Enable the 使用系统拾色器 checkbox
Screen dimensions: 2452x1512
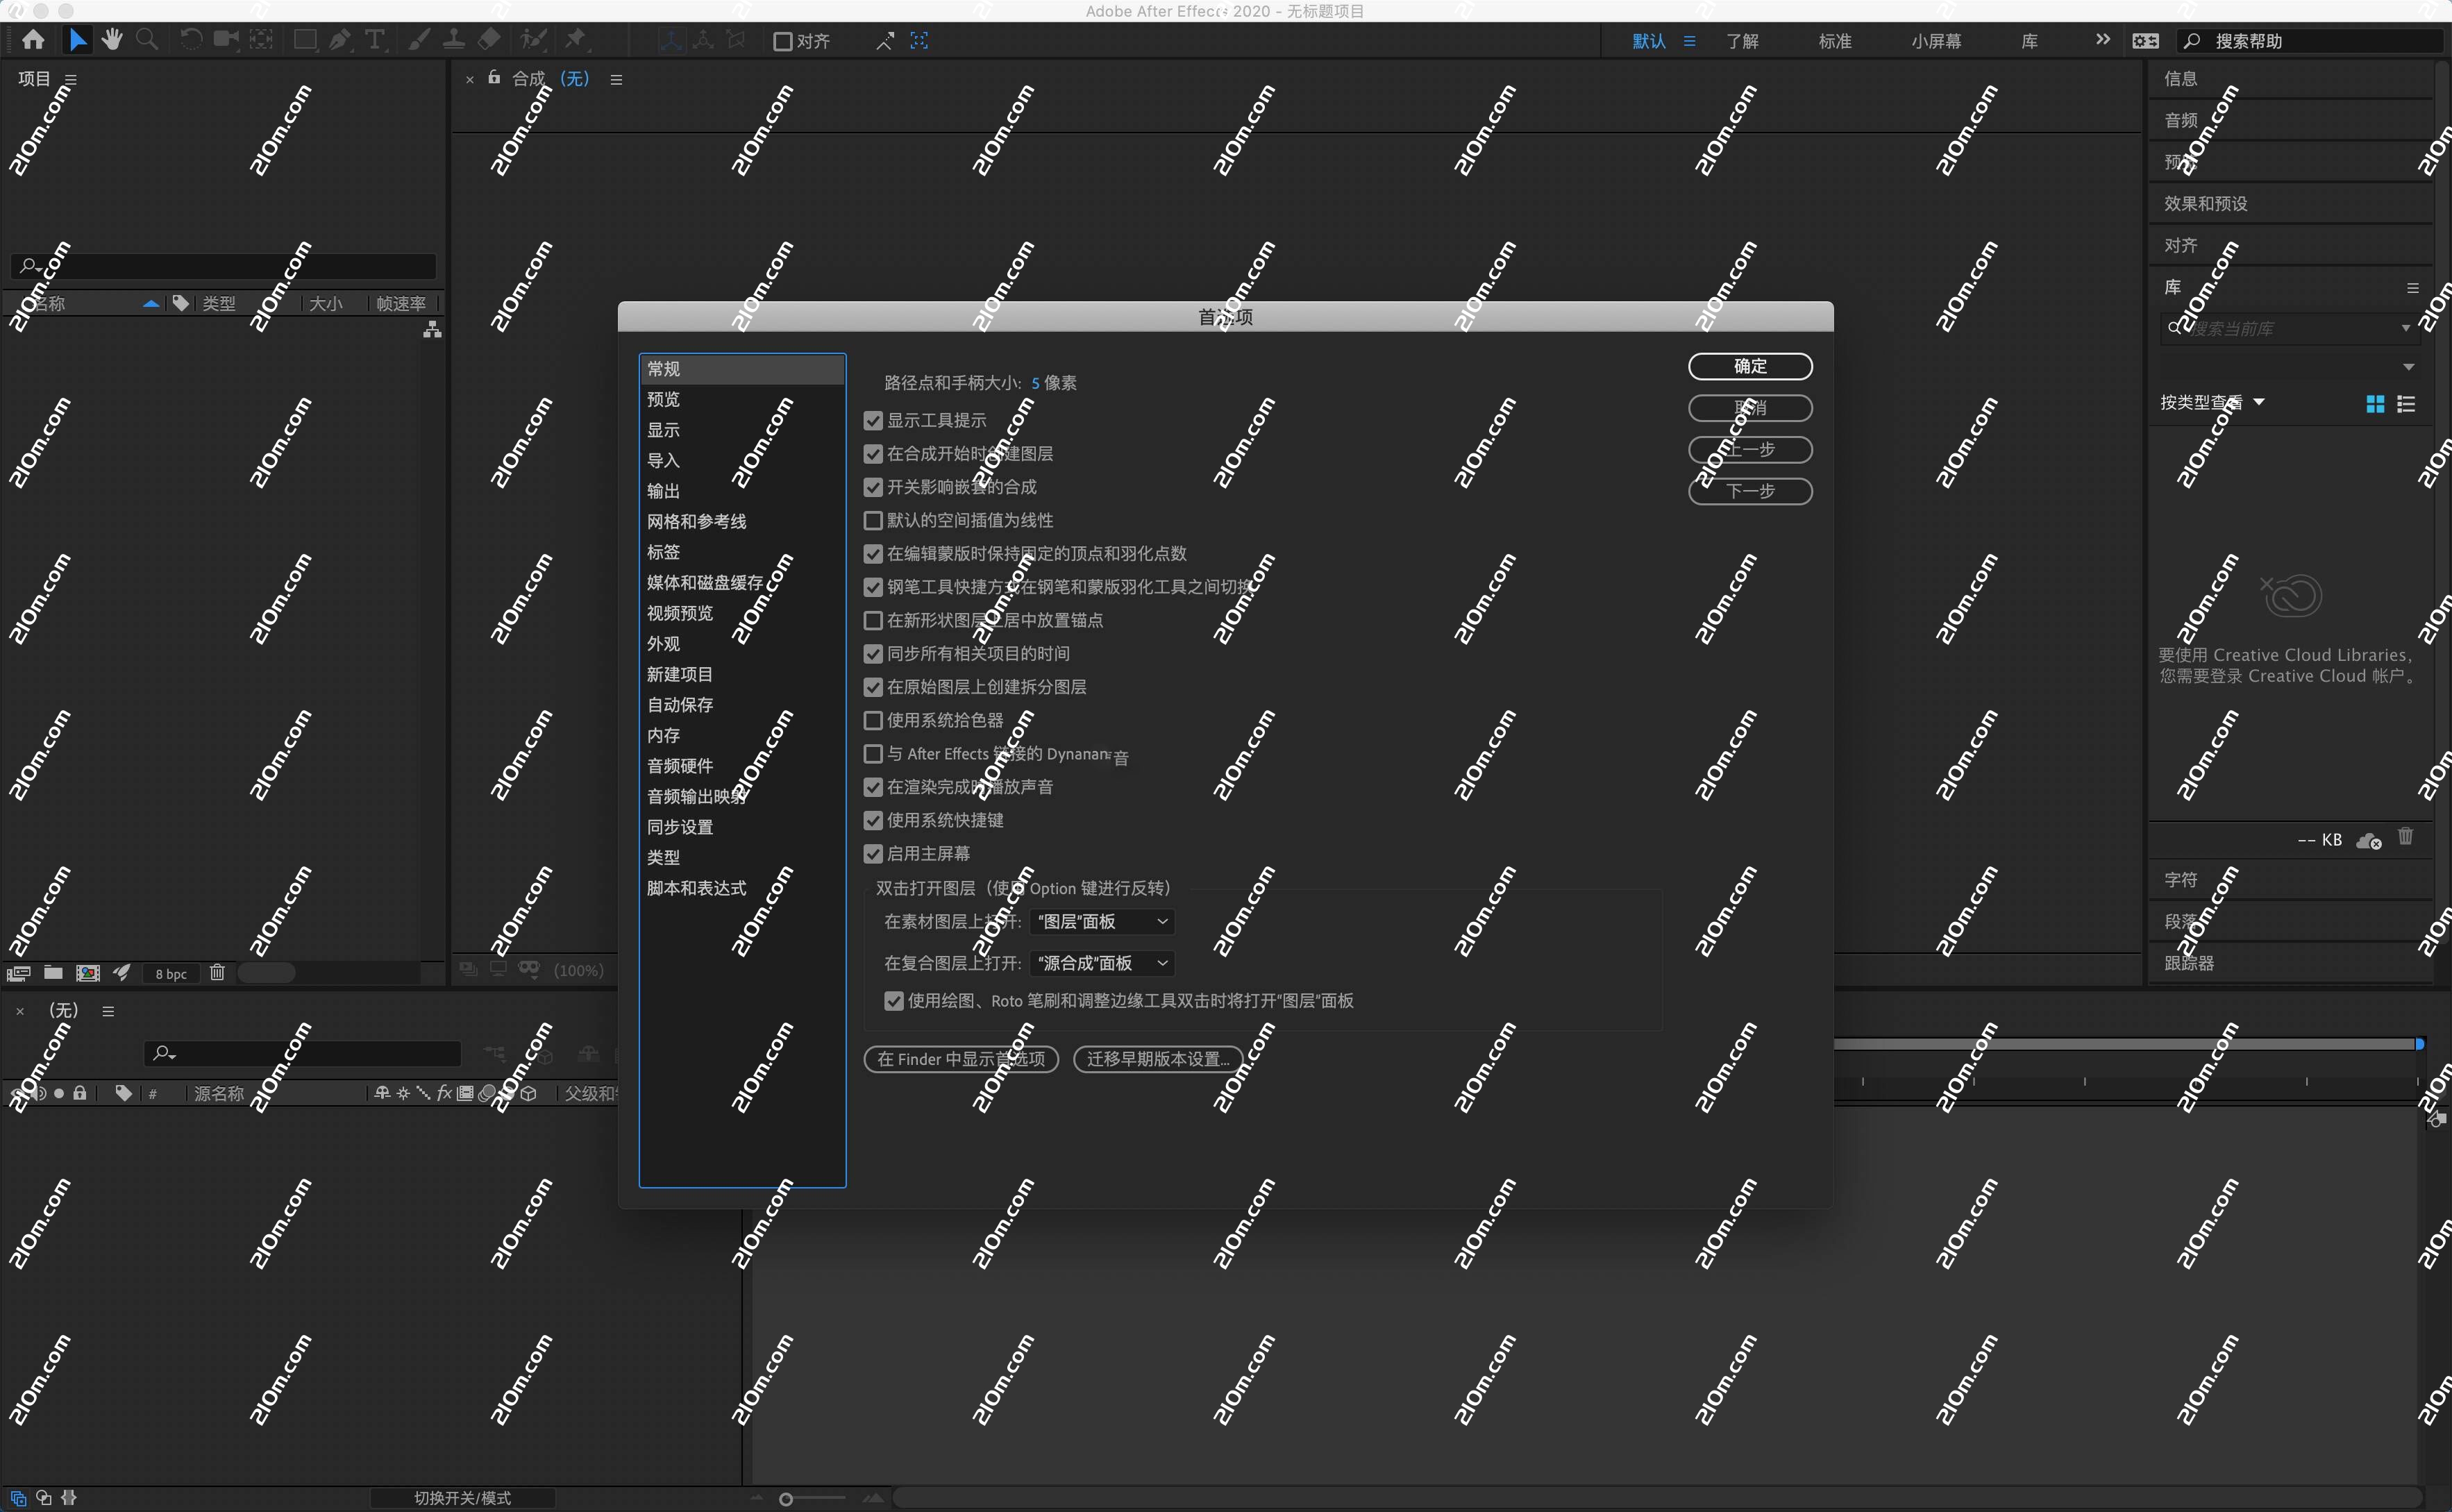pyautogui.click(x=873, y=721)
